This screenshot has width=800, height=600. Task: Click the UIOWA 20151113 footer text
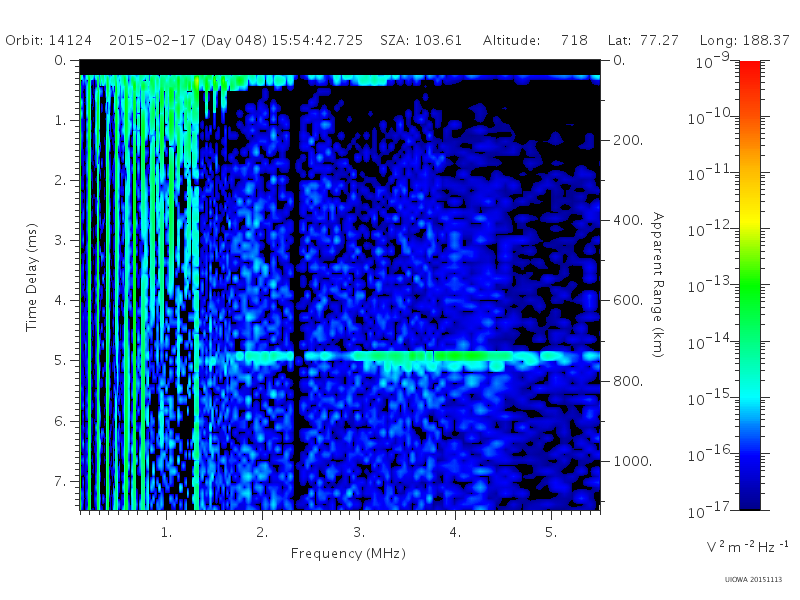pyautogui.click(x=754, y=580)
